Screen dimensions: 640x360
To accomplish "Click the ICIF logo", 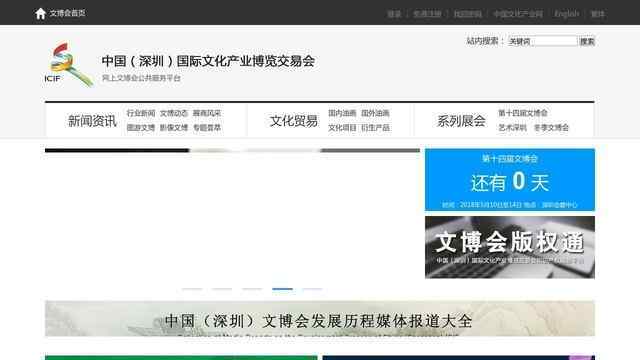I will click(69, 64).
